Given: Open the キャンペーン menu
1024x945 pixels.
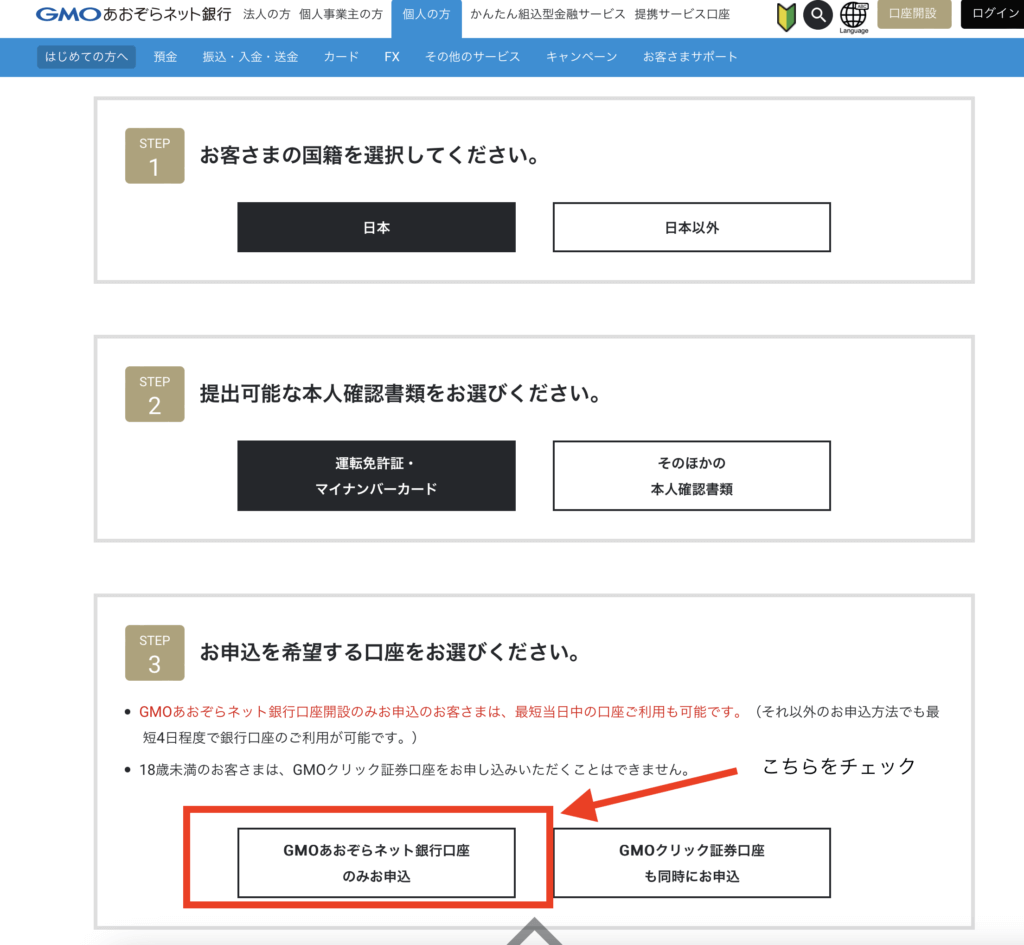Looking at the screenshot, I should (581, 57).
